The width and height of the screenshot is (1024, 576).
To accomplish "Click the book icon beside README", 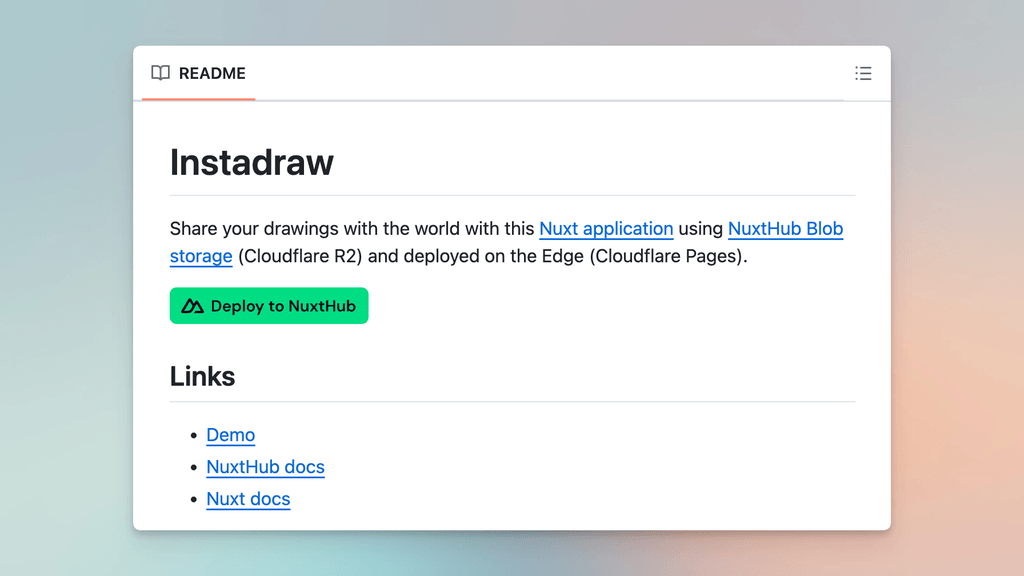I will pyautogui.click(x=160, y=73).
